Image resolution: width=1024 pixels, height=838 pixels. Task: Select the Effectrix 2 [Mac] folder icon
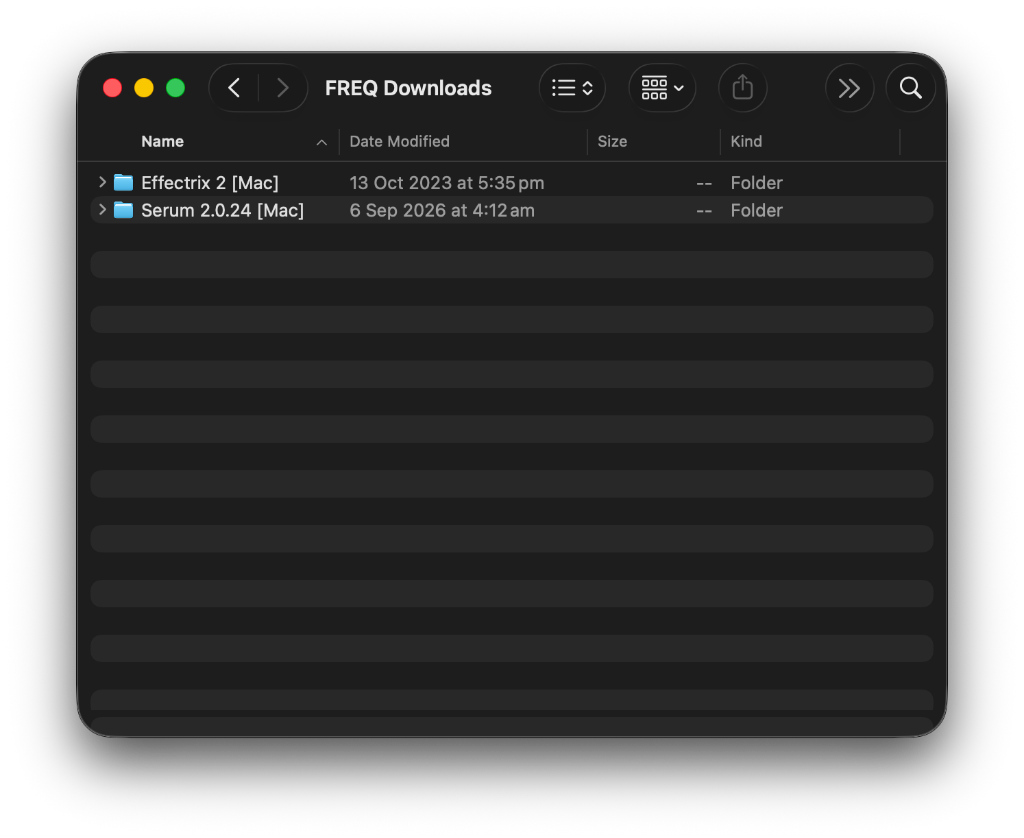coord(123,182)
